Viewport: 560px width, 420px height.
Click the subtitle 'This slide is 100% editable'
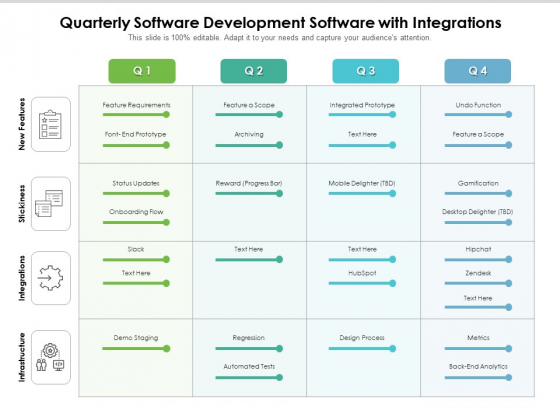pos(280,38)
